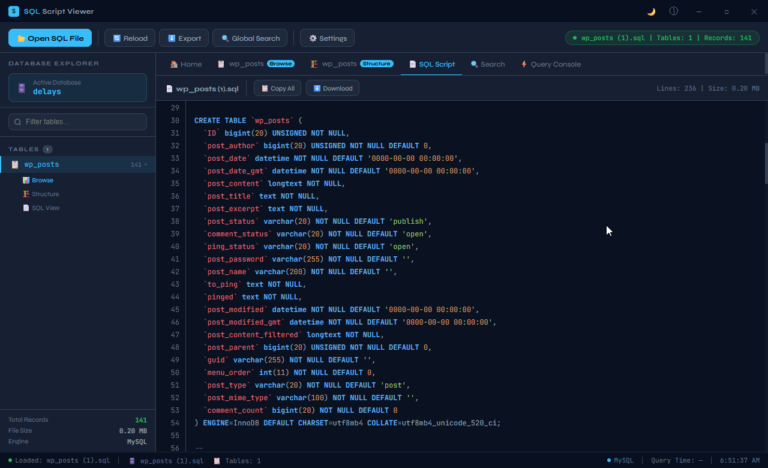Focus the Filter tables input
The image size is (768, 468).
77,122
